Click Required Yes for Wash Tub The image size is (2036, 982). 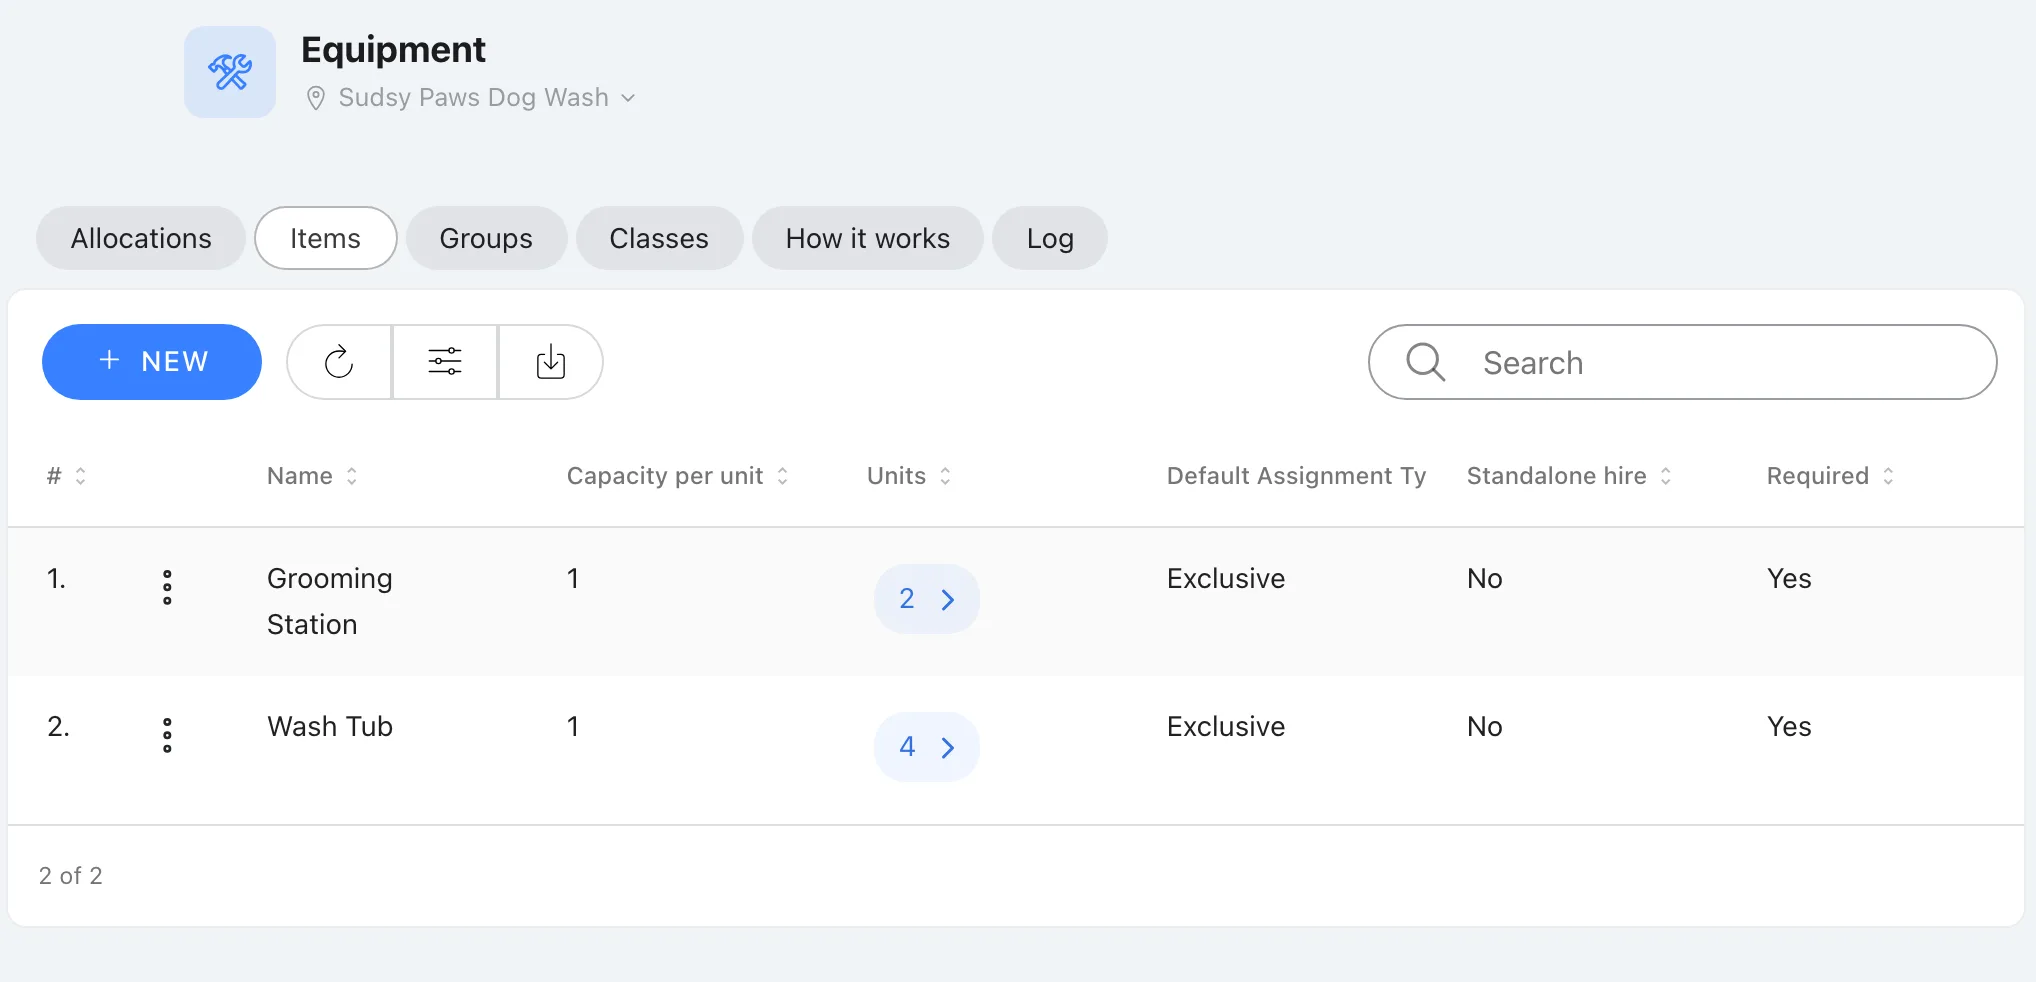point(1789,726)
